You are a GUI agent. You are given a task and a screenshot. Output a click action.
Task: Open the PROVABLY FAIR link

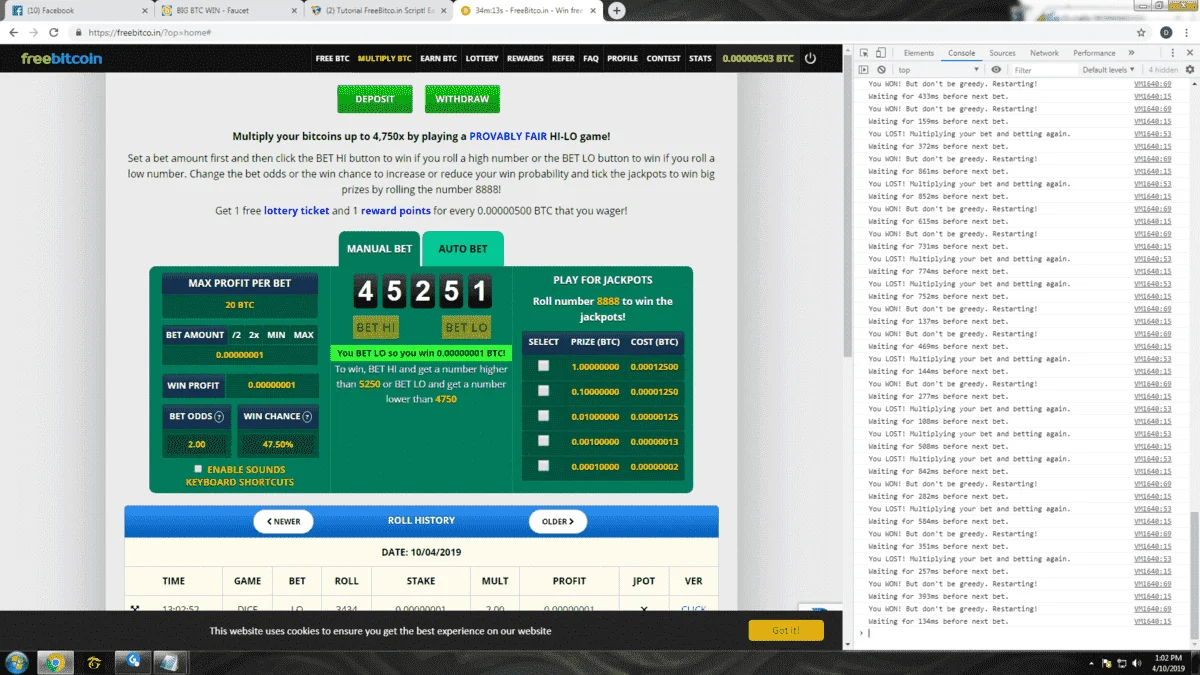point(508,136)
